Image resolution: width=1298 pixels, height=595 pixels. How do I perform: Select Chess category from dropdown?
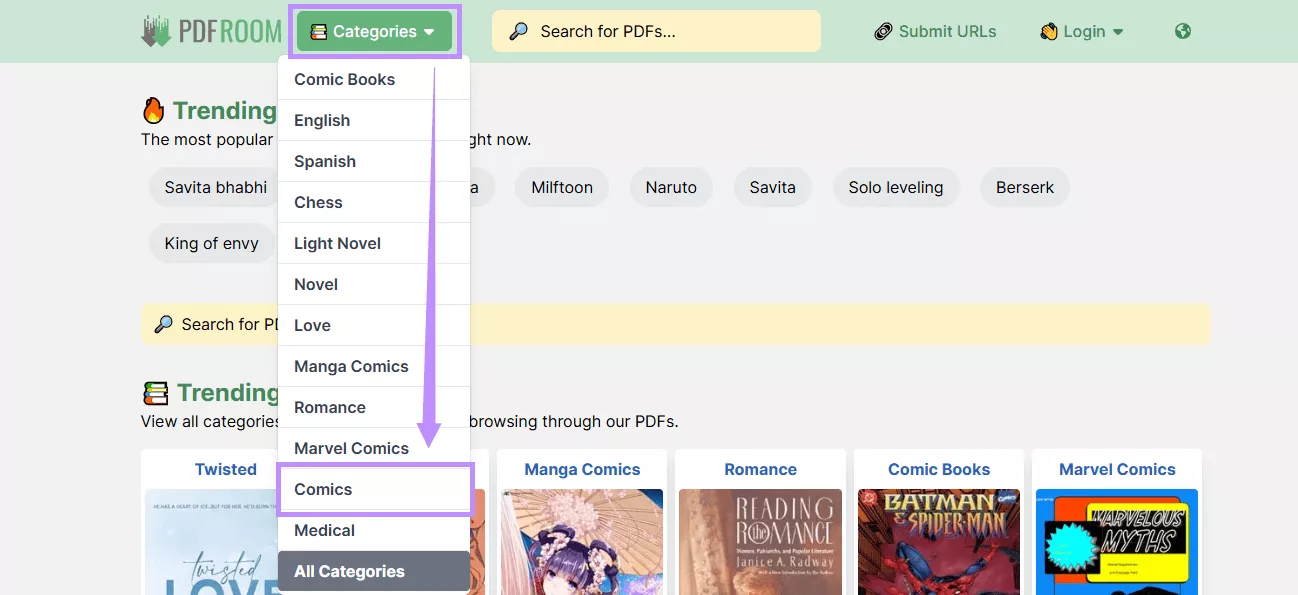374,202
